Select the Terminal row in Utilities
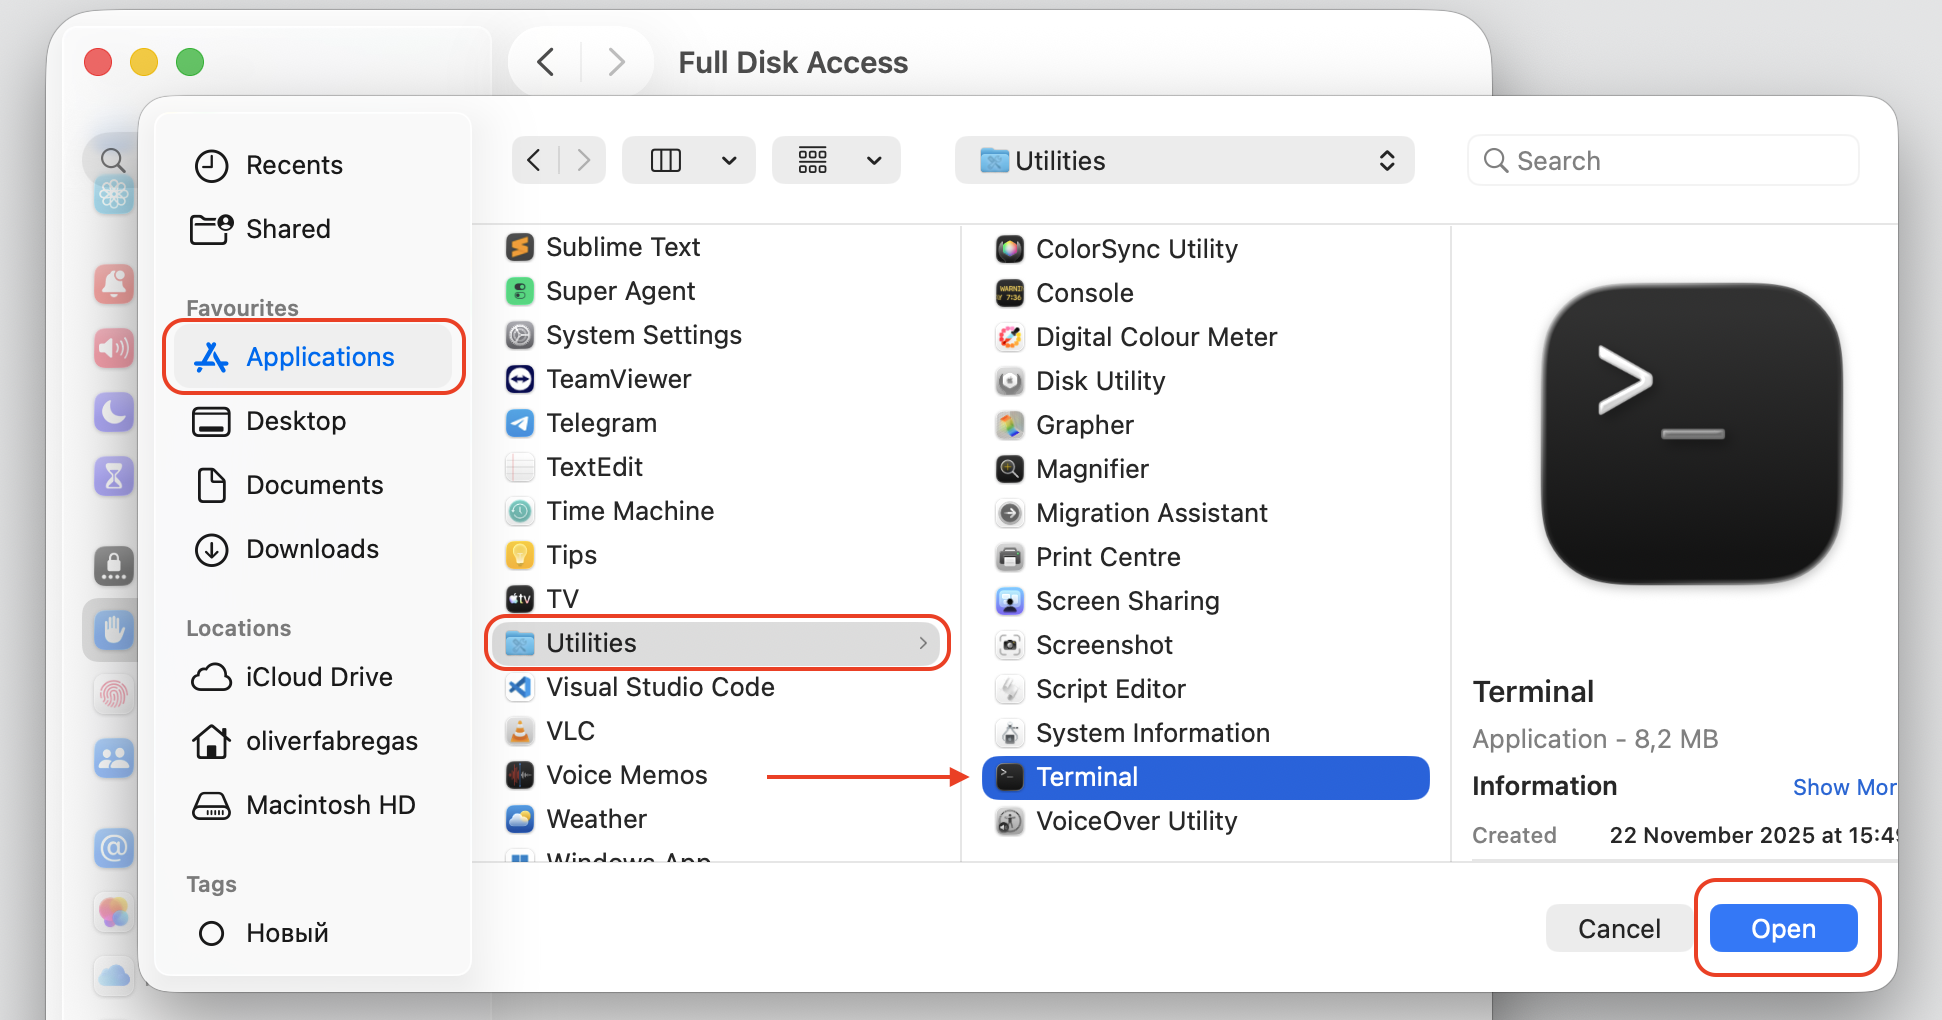Image resolution: width=1942 pixels, height=1020 pixels. [x=1206, y=777]
